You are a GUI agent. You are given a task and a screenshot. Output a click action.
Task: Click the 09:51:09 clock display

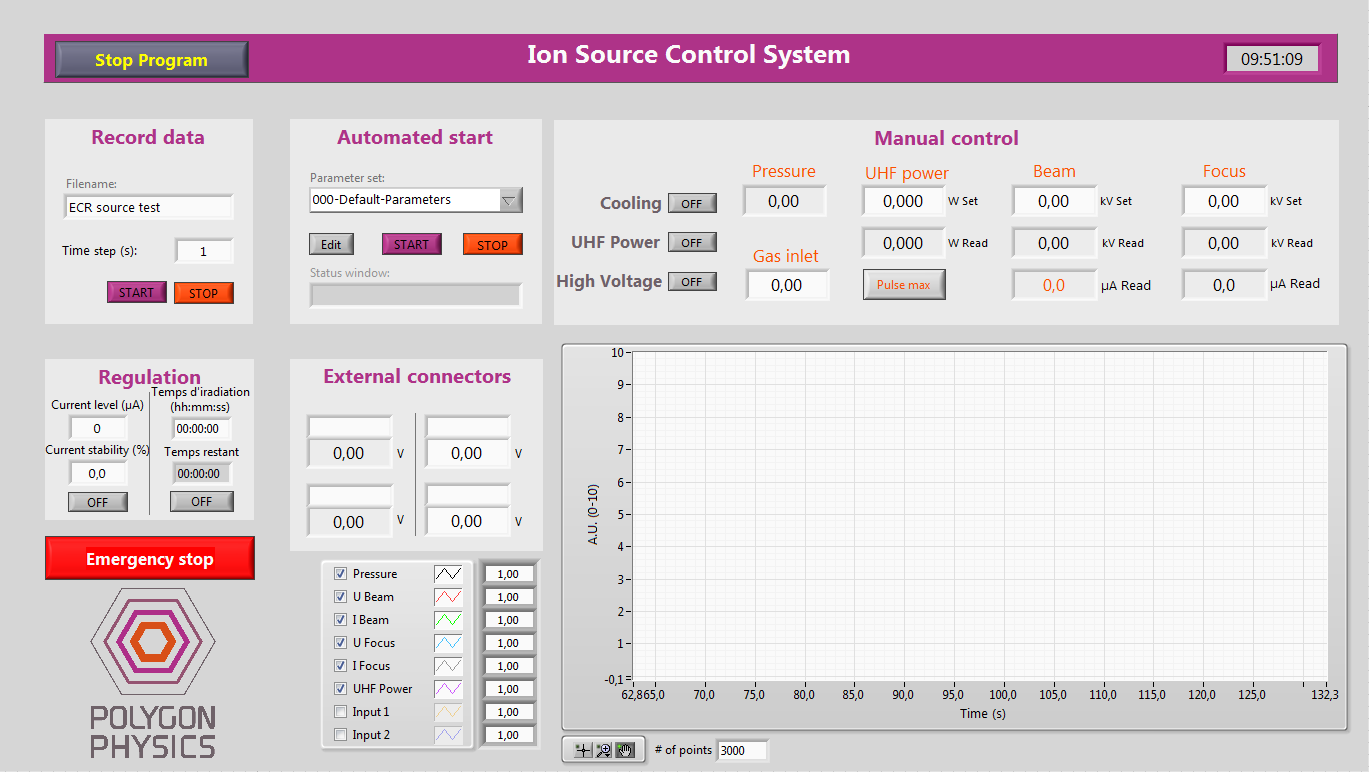(1272, 59)
